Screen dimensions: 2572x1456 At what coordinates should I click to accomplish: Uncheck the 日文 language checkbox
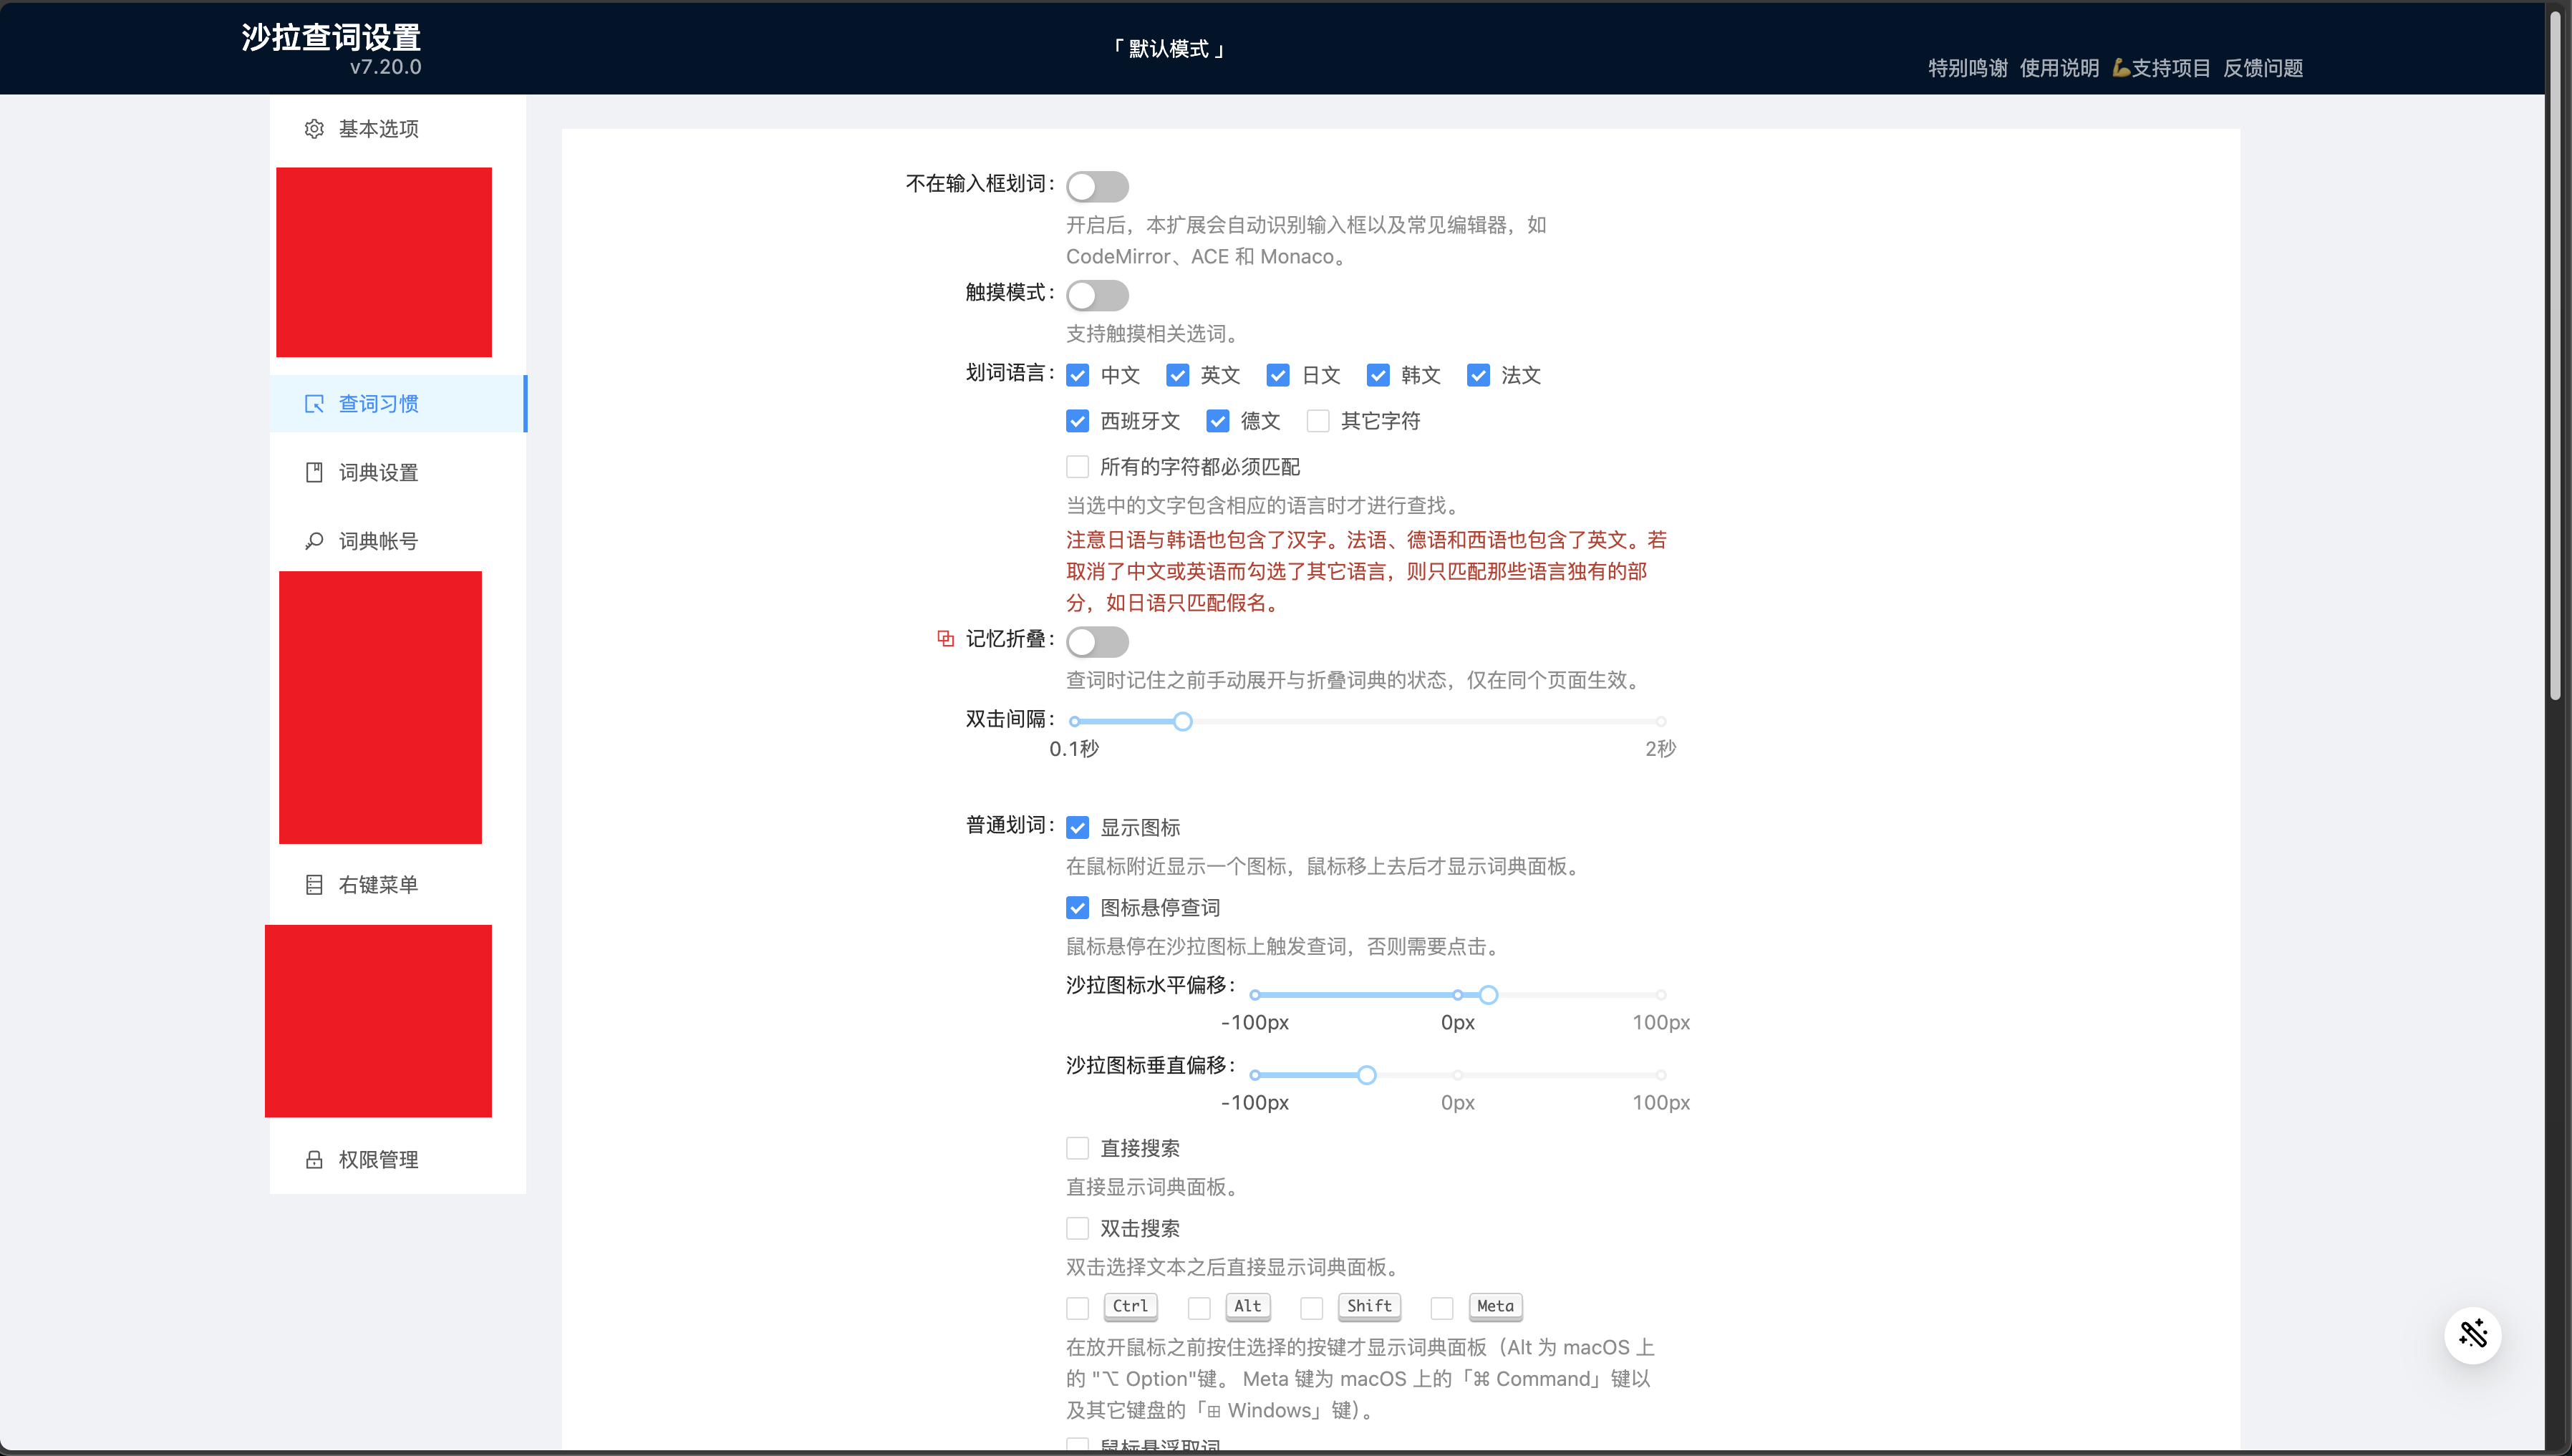point(1277,375)
